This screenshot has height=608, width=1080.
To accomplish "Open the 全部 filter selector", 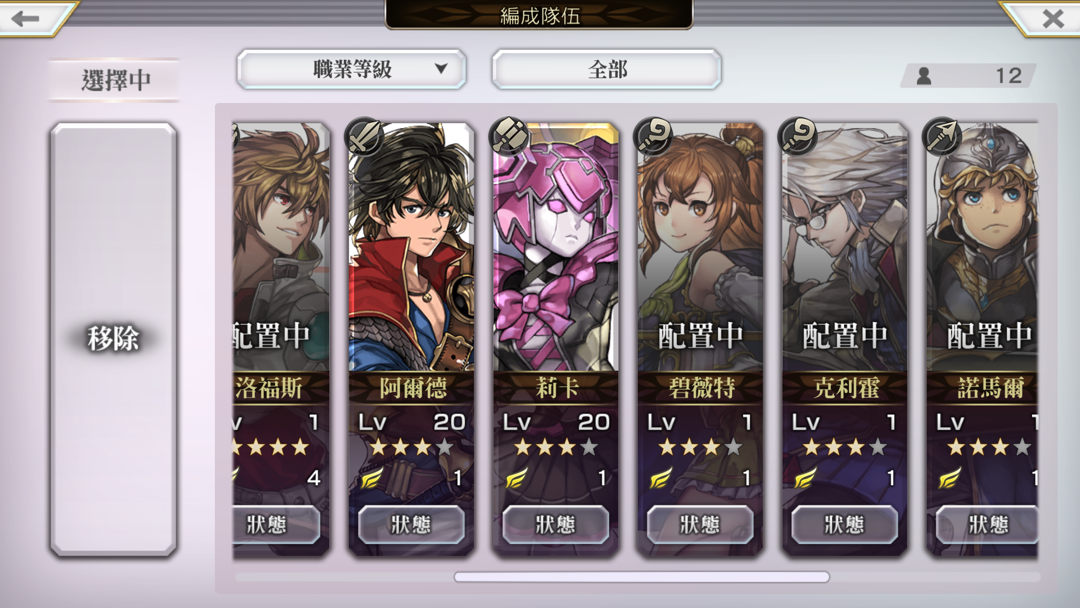I will [607, 69].
